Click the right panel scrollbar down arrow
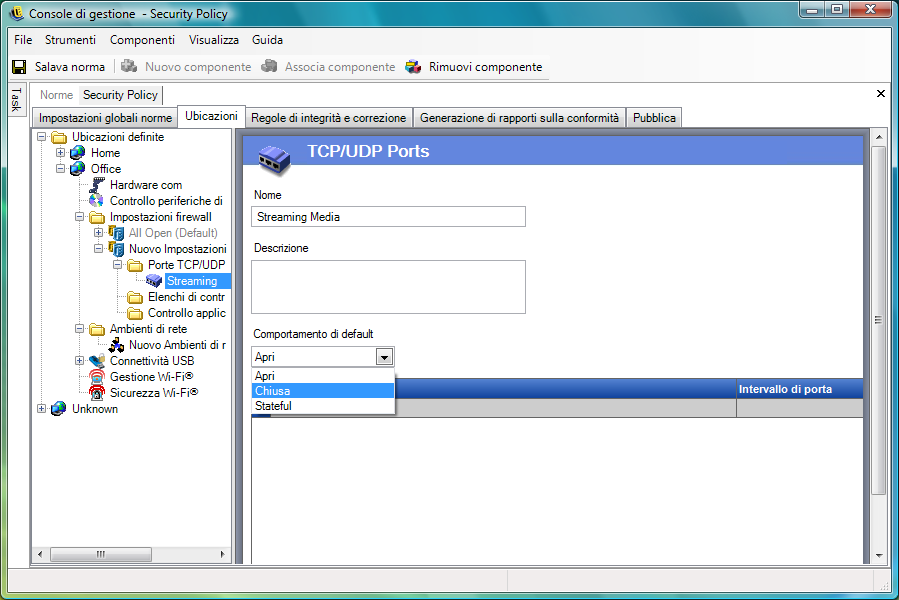 [879, 556]
